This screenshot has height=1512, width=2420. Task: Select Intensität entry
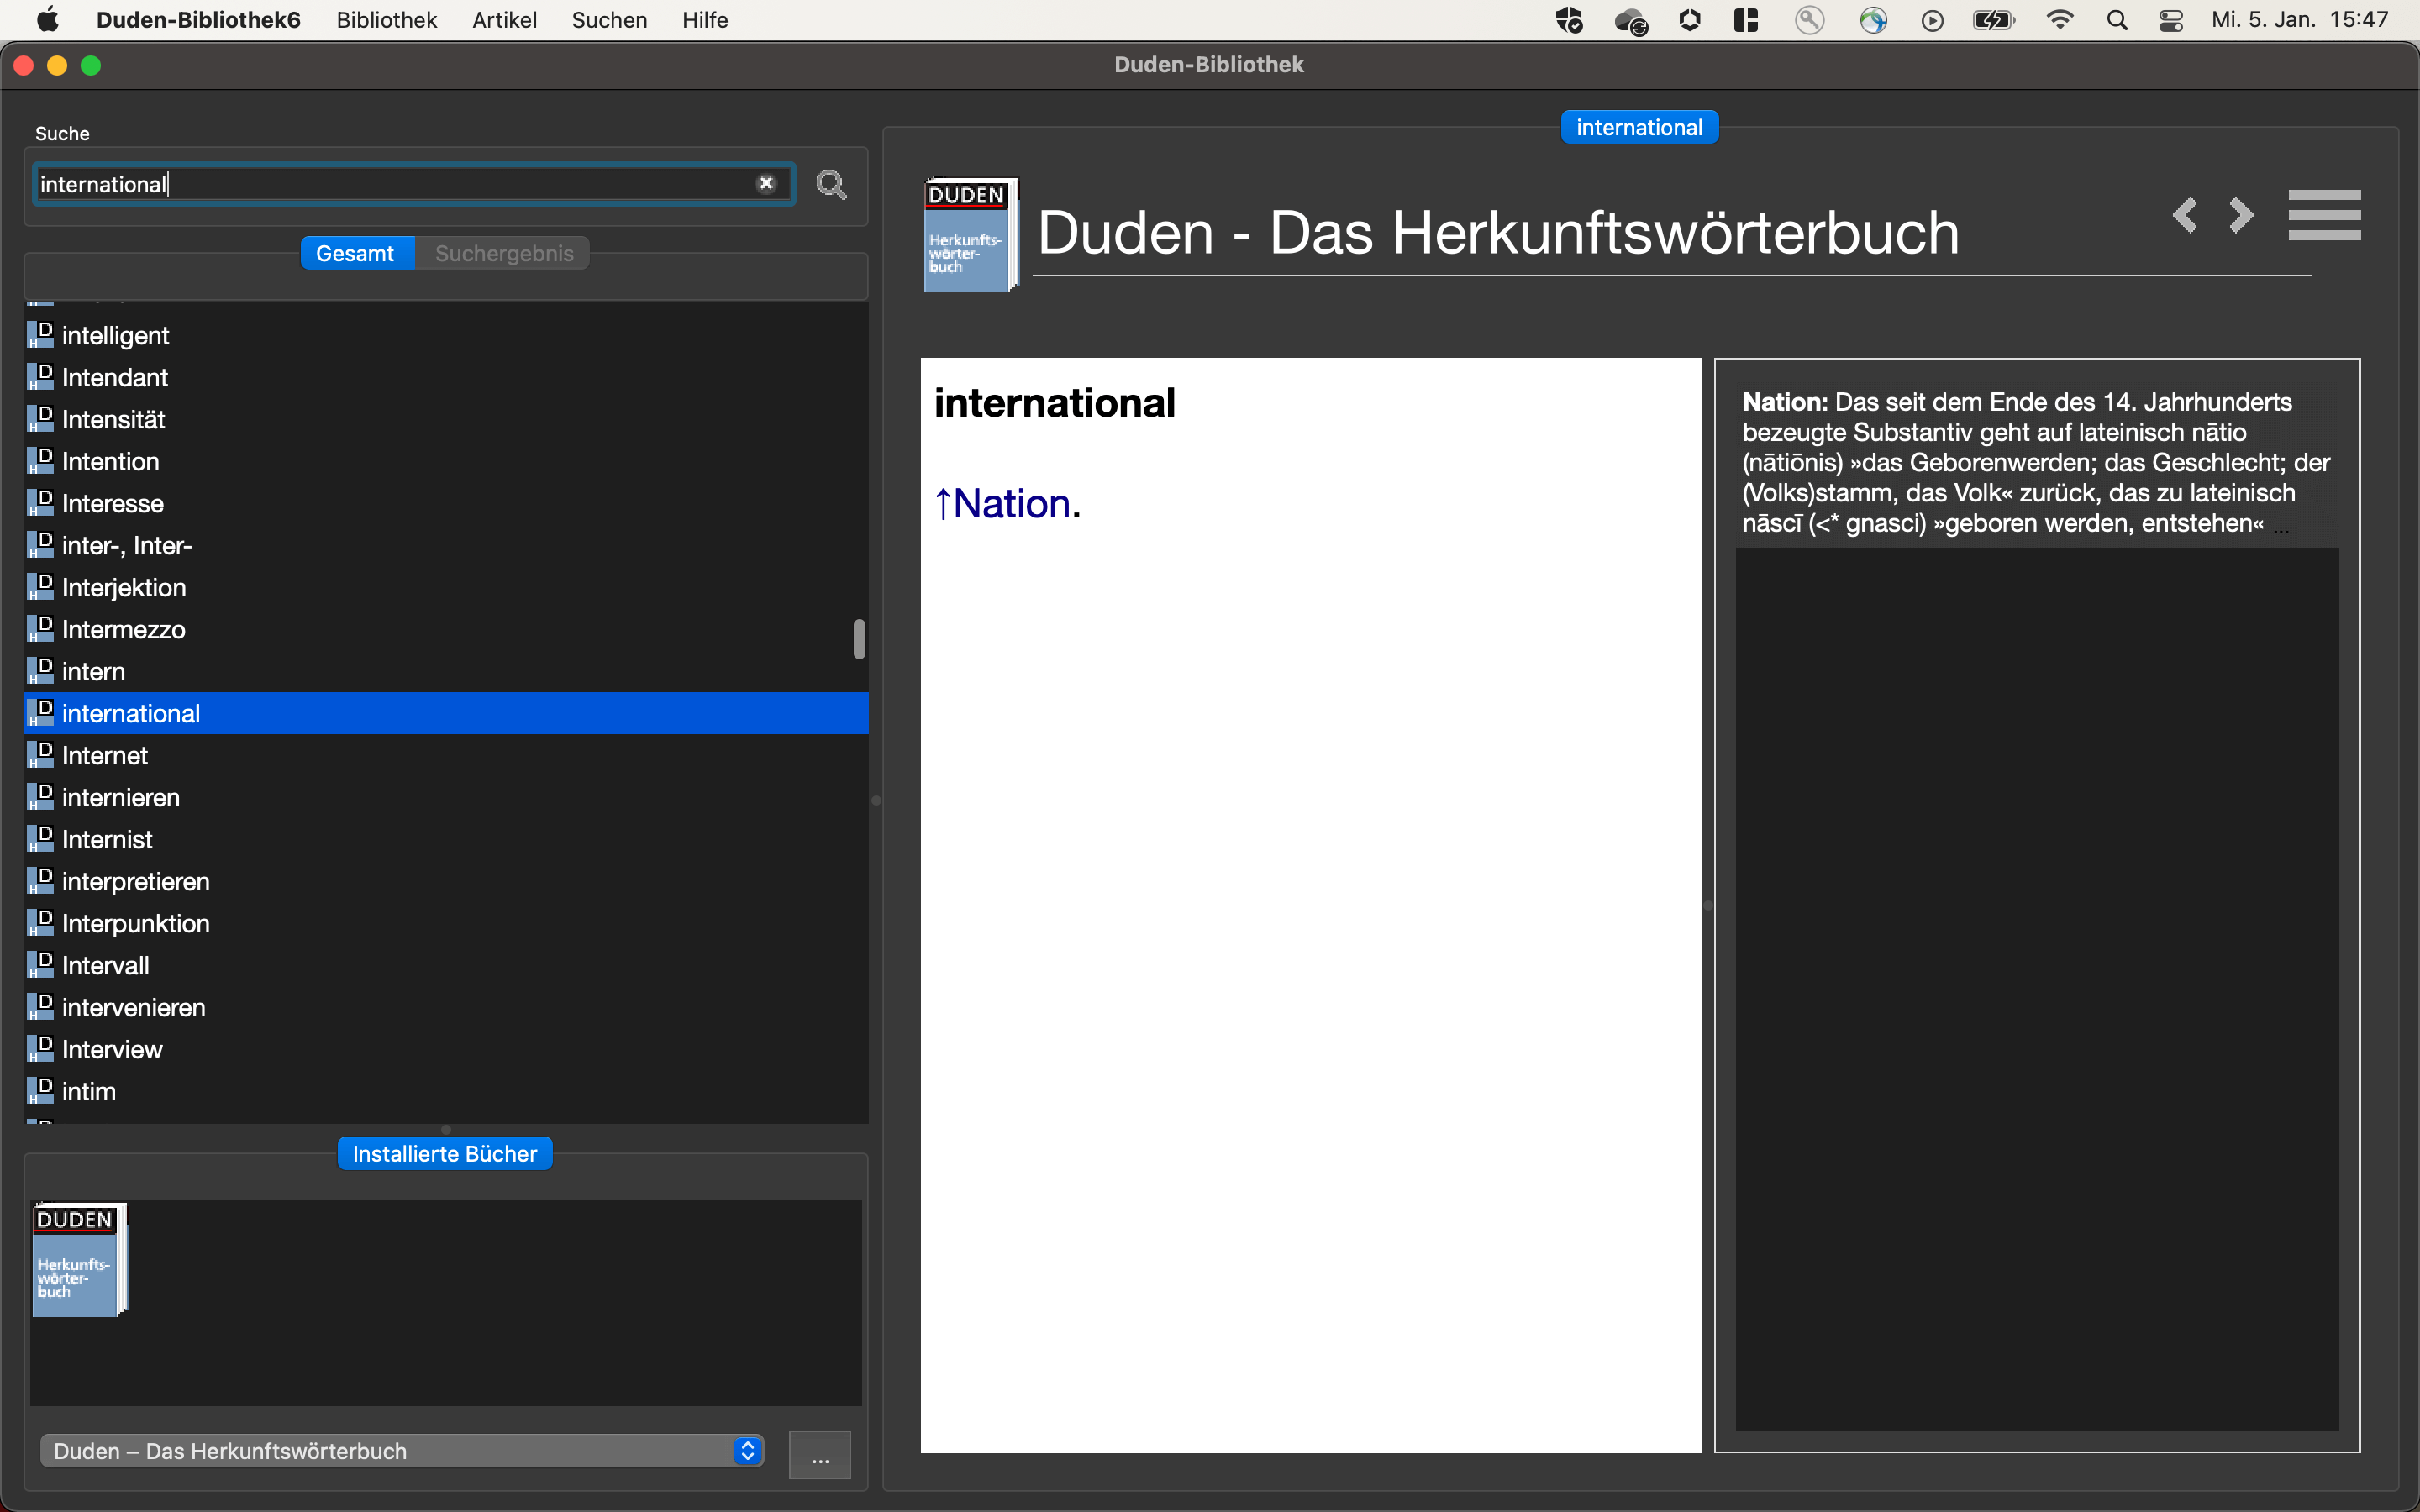(446, 420)
